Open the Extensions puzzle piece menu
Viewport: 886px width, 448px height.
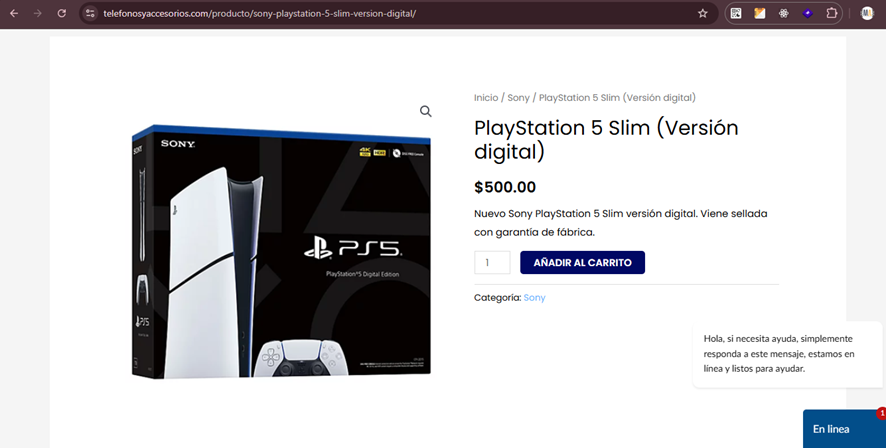(831, 13)
